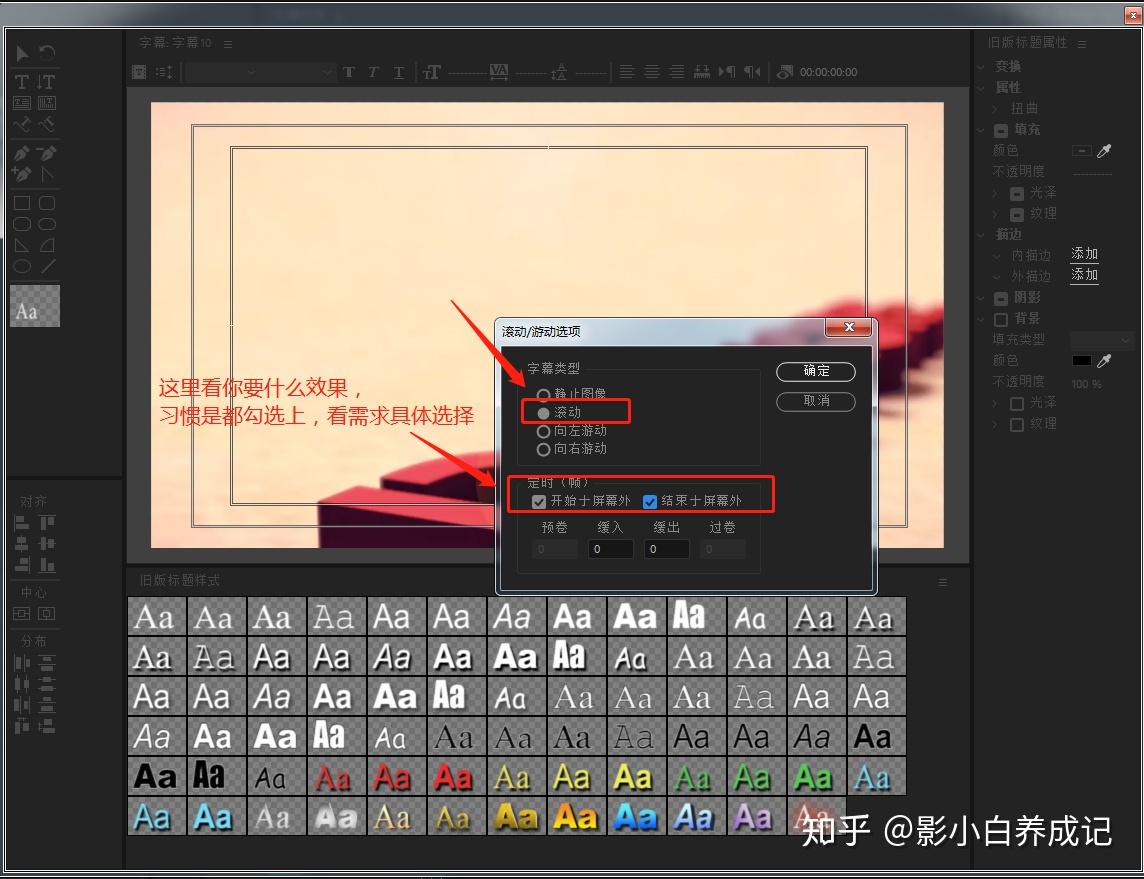Open the 填充类型 dropdown
Image resolution: width=1144 pixels, height=879 pixels.
click(1100, 340)
